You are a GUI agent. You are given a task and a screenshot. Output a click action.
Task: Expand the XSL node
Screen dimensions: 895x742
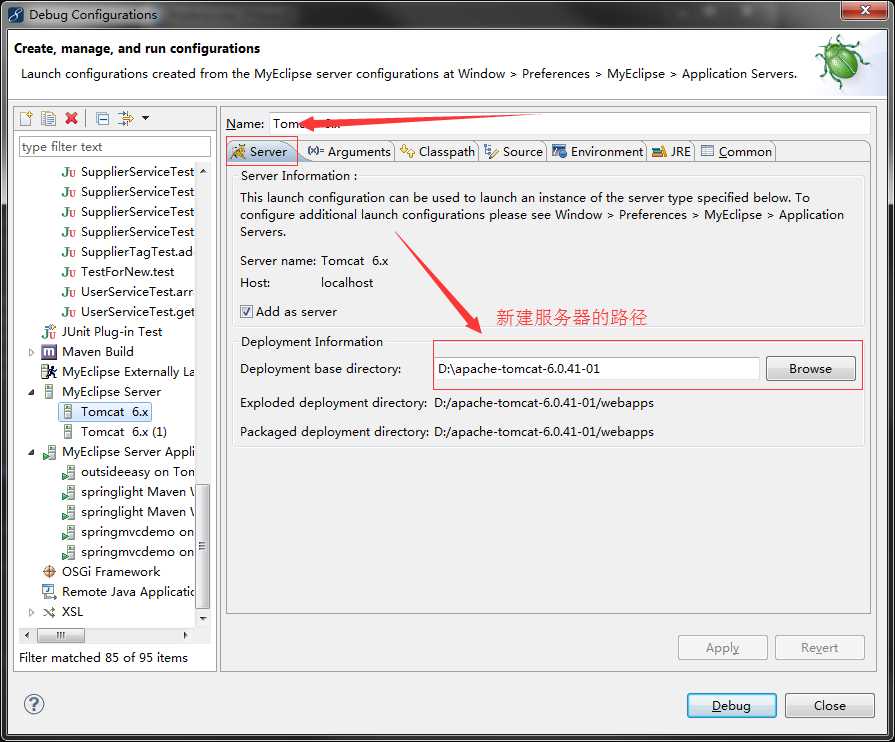31,612
